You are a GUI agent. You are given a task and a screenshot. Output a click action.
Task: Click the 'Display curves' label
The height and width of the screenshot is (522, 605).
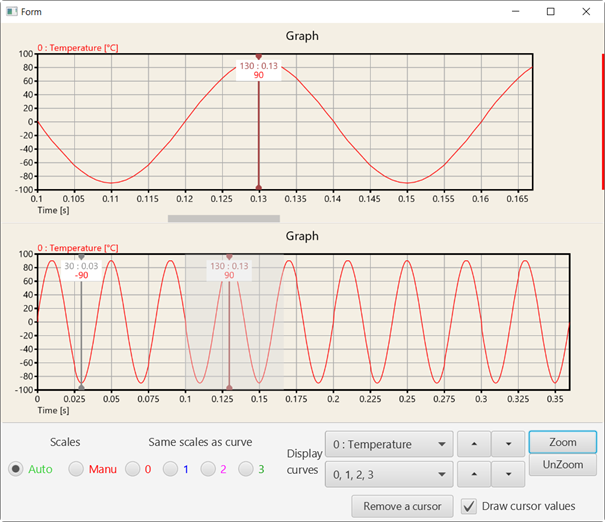point(304,461)
